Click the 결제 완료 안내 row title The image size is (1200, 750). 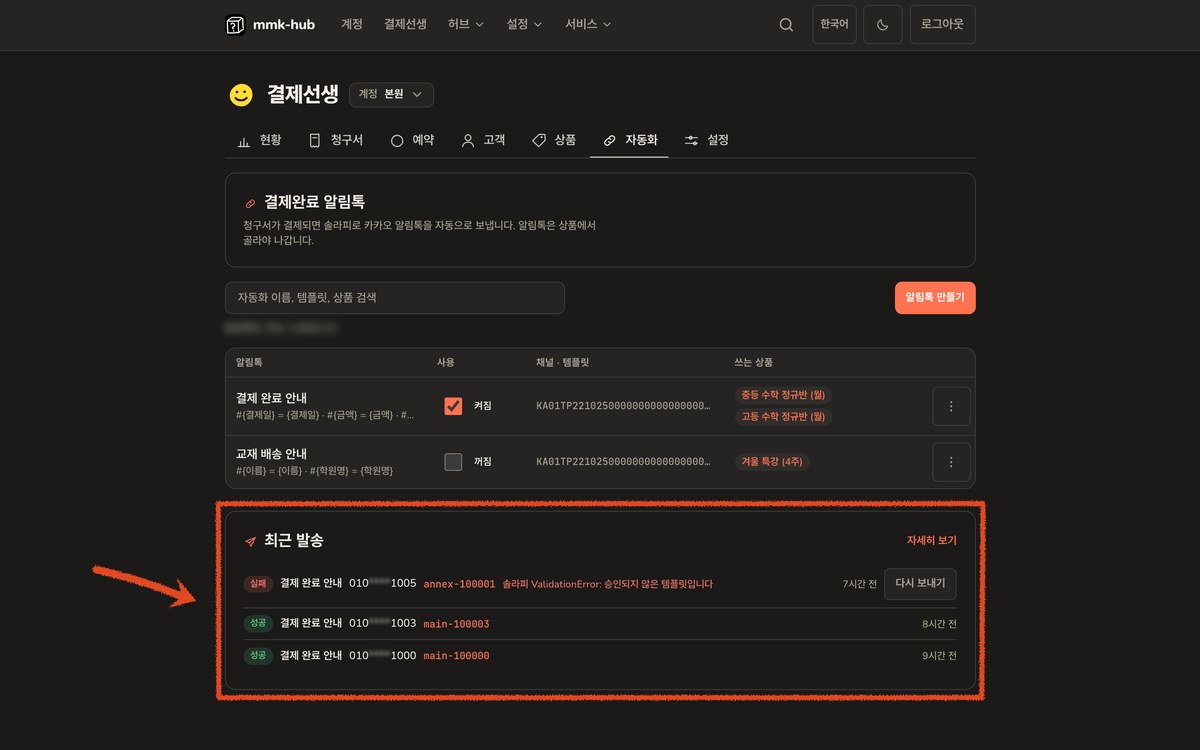coord(271,398)
